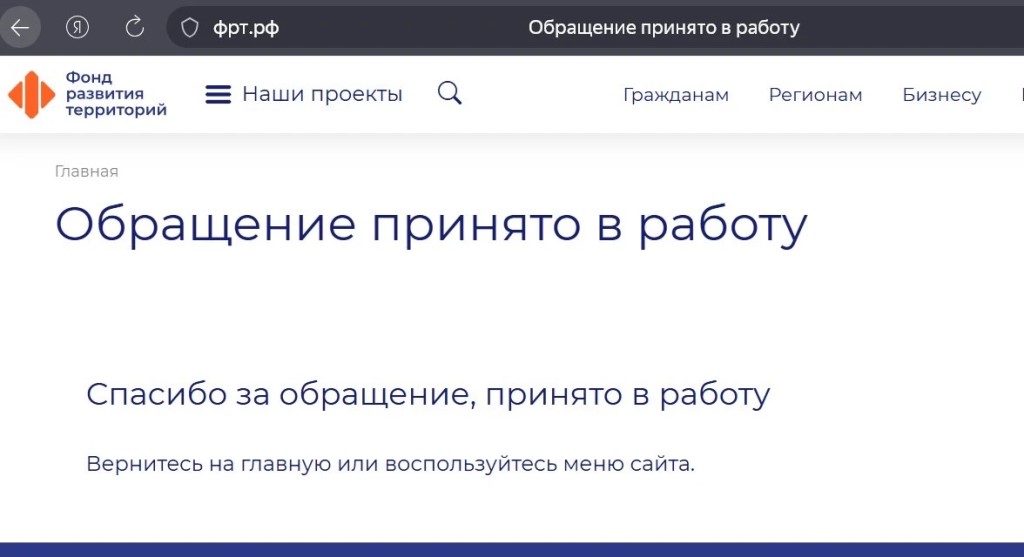Click the shield protection icon

click(189, 27)
